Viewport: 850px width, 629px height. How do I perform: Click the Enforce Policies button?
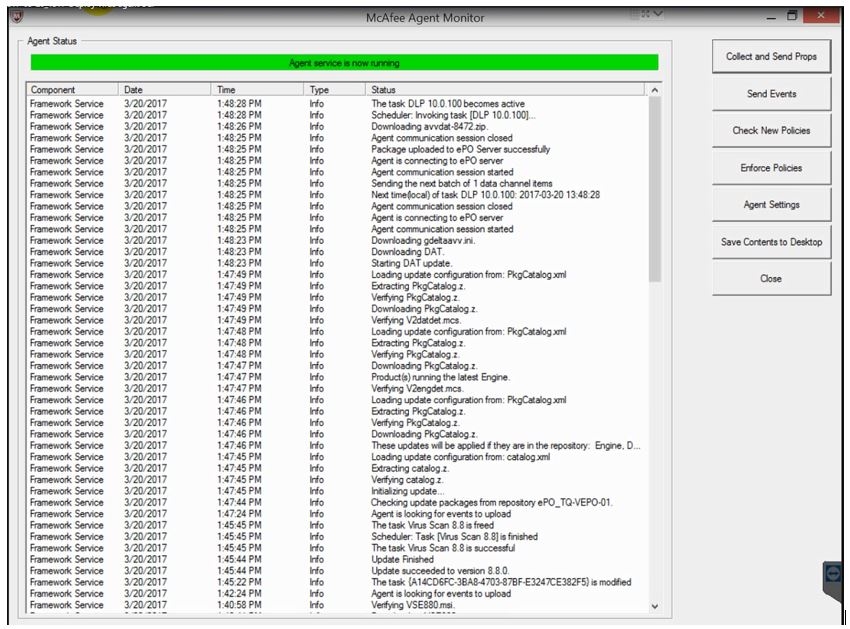click(x=771, y=168)
